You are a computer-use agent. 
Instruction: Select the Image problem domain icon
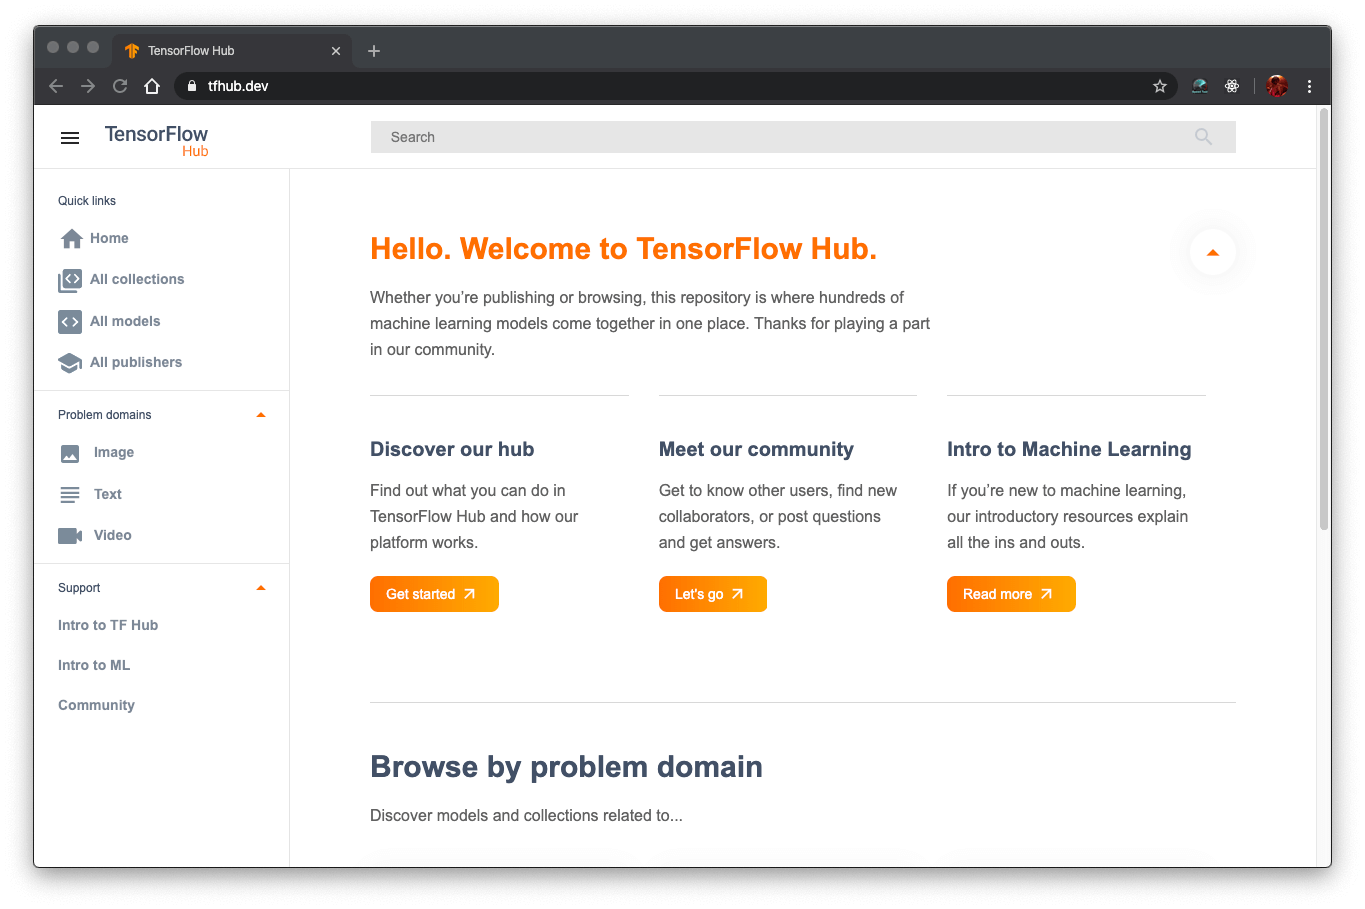coord(69,452)
